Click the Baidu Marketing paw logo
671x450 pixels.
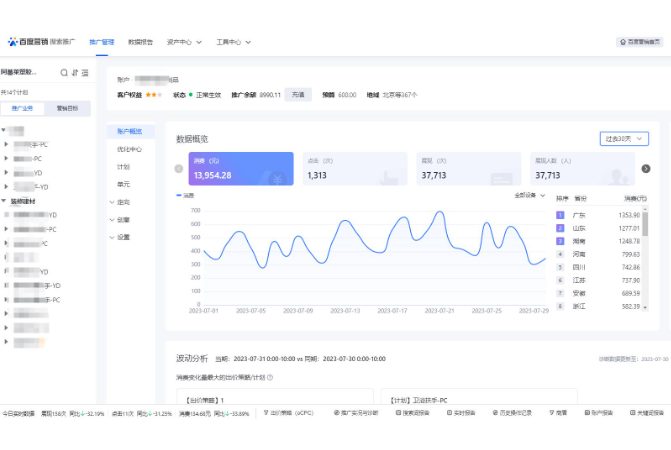[12, 42]
